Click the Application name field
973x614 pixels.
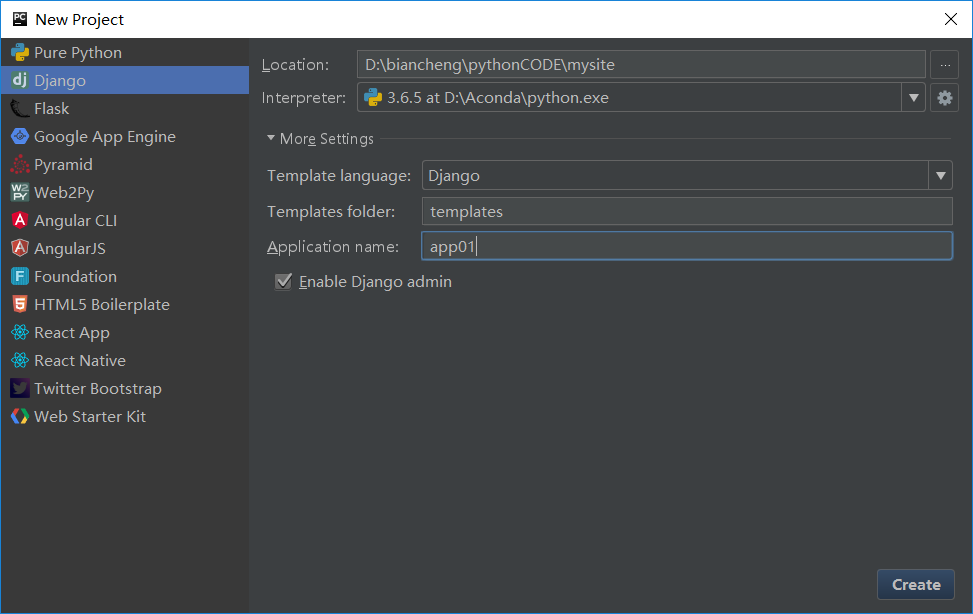[x=687, y=246]
